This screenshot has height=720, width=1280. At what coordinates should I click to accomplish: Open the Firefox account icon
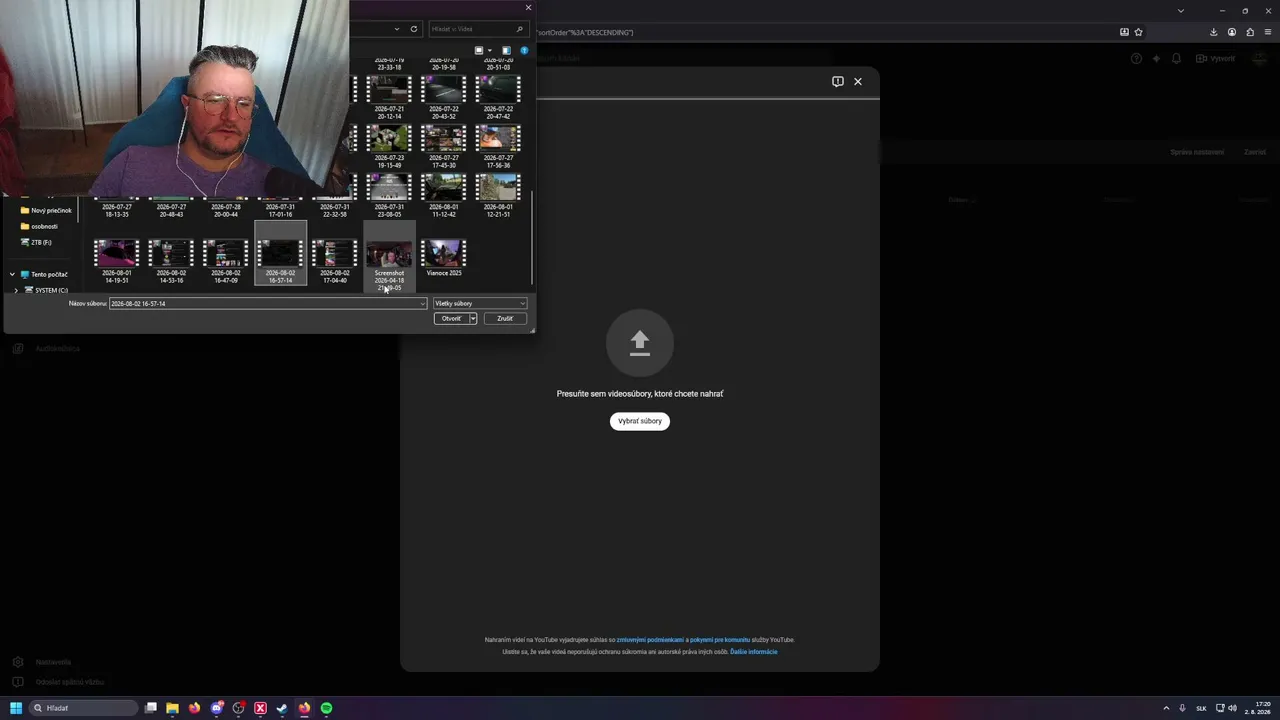pos(1232,32)
